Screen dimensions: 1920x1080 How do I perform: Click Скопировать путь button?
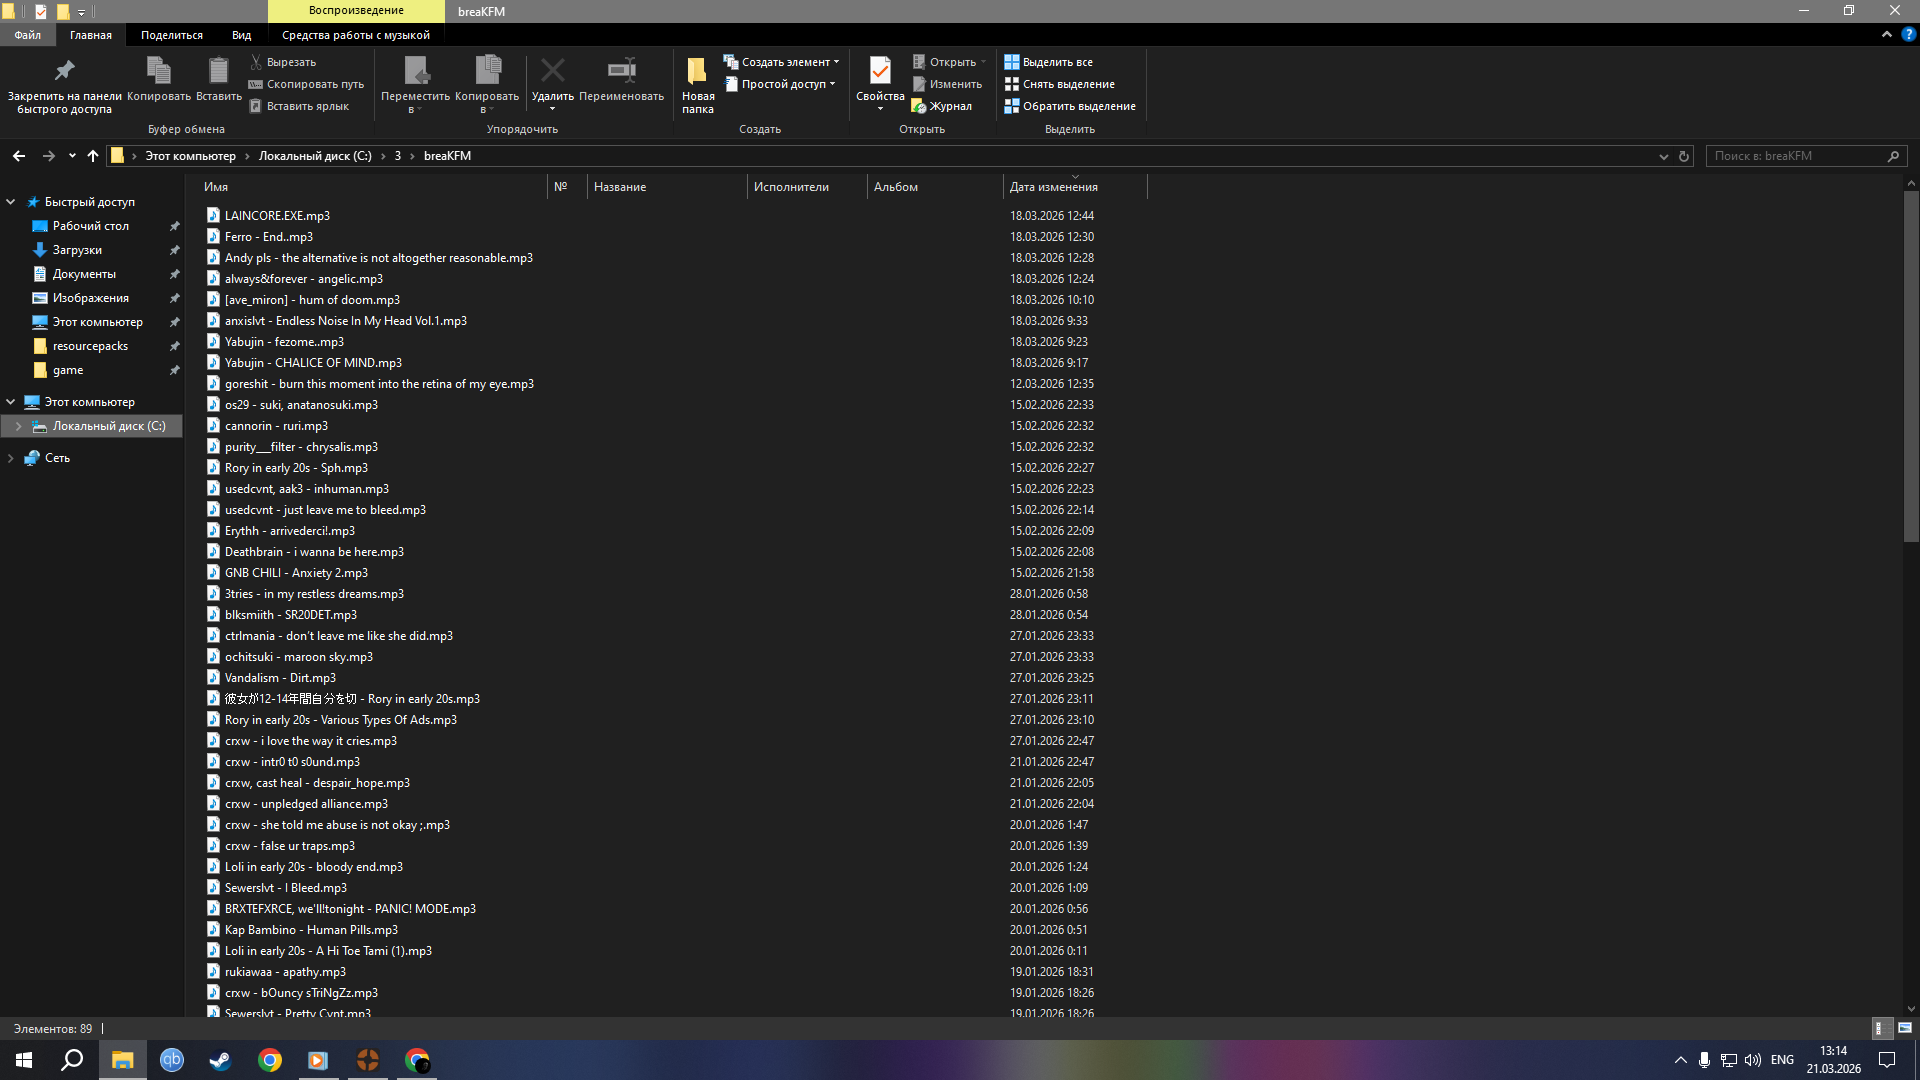(314, 84)
